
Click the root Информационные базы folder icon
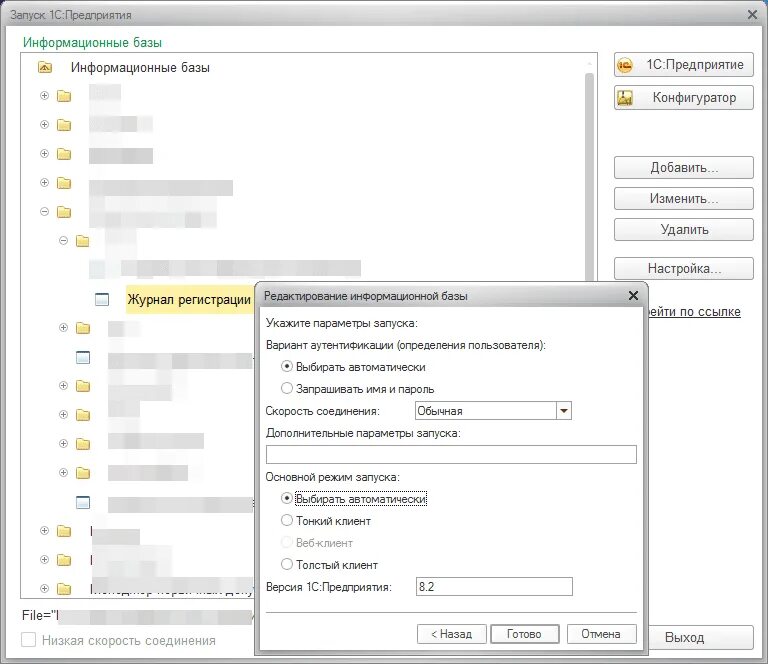pos(45,67)
